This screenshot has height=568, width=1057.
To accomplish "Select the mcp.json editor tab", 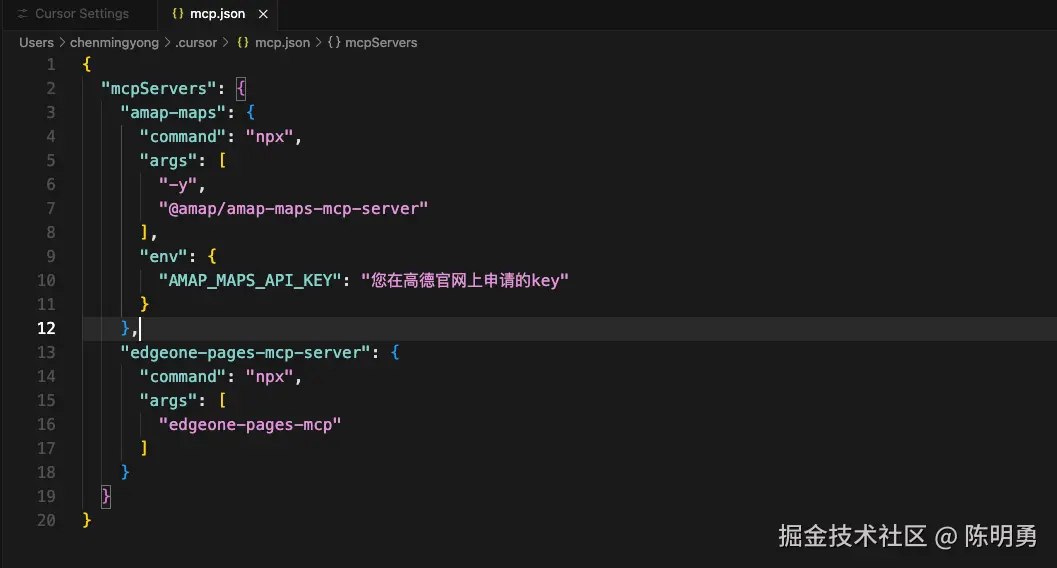I will 217,13.
